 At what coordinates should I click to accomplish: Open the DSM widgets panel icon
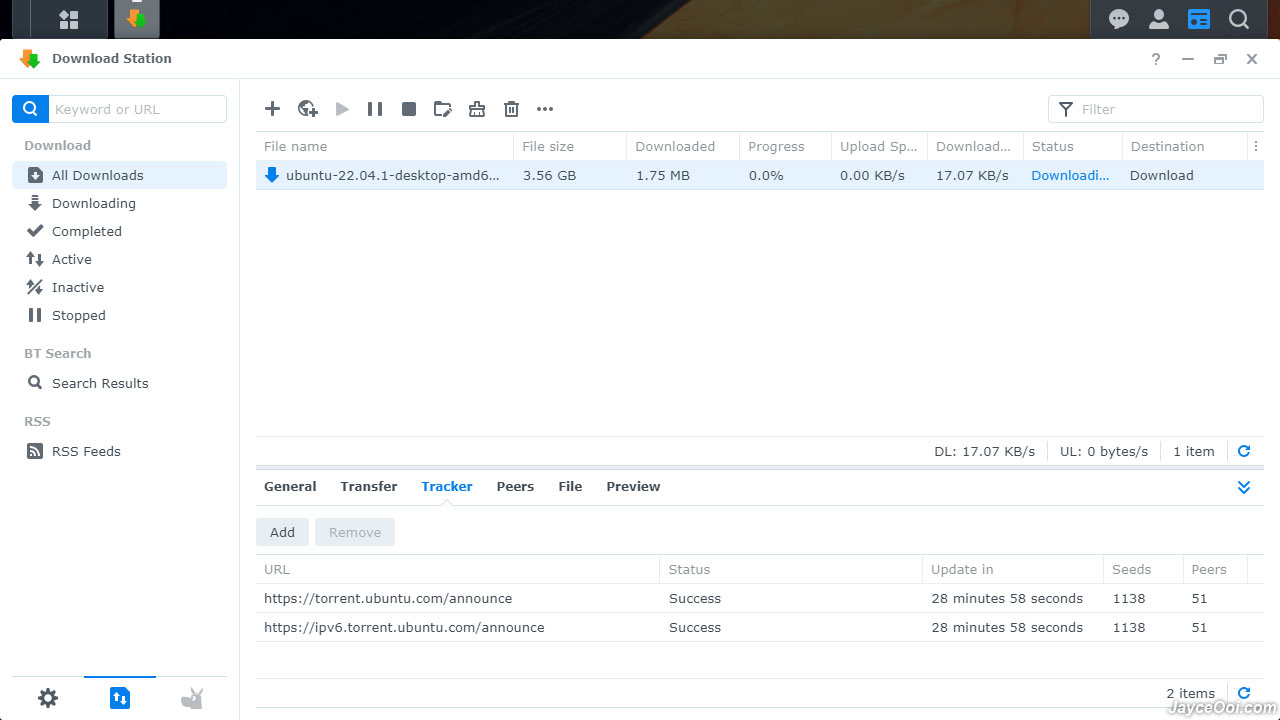[x=1199, y=19]
